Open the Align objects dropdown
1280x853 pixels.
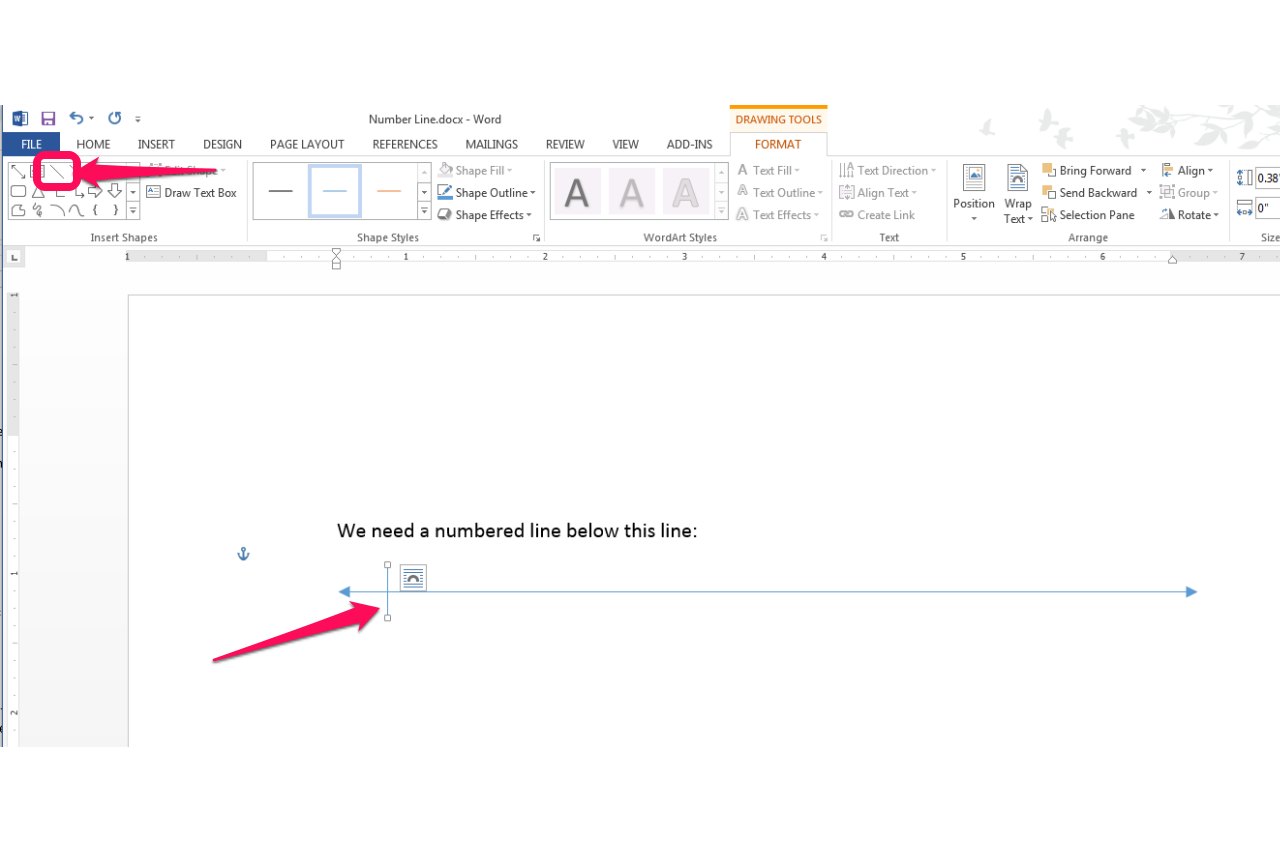pyautogui.click(x=1187, y=170)
